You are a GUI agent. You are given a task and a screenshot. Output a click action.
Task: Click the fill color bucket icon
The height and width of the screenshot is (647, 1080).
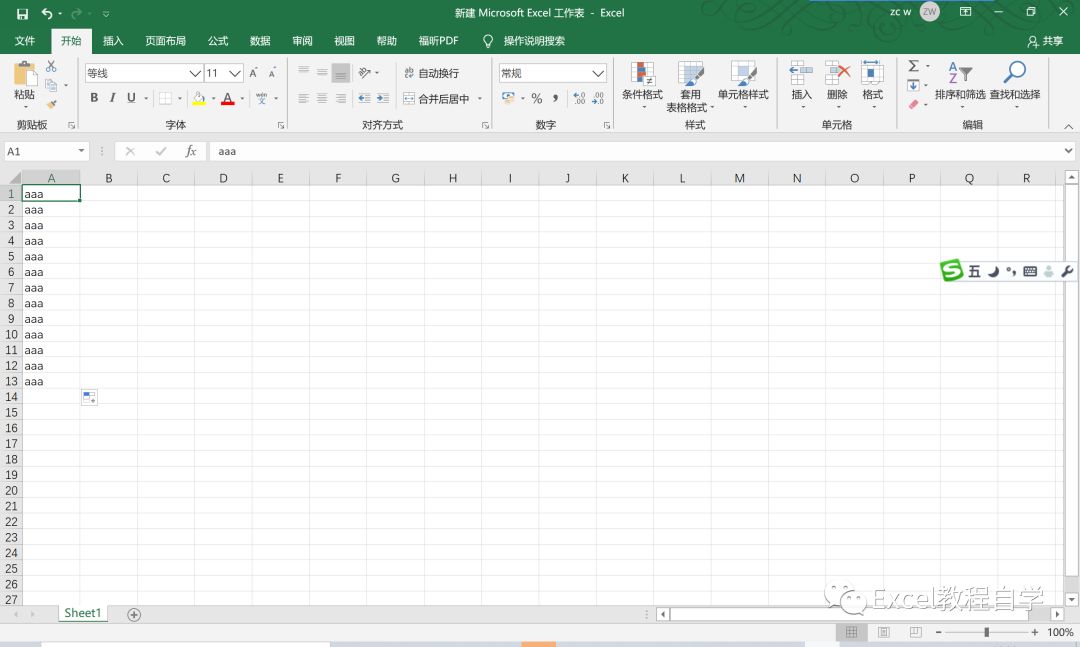tap(198, 98)
